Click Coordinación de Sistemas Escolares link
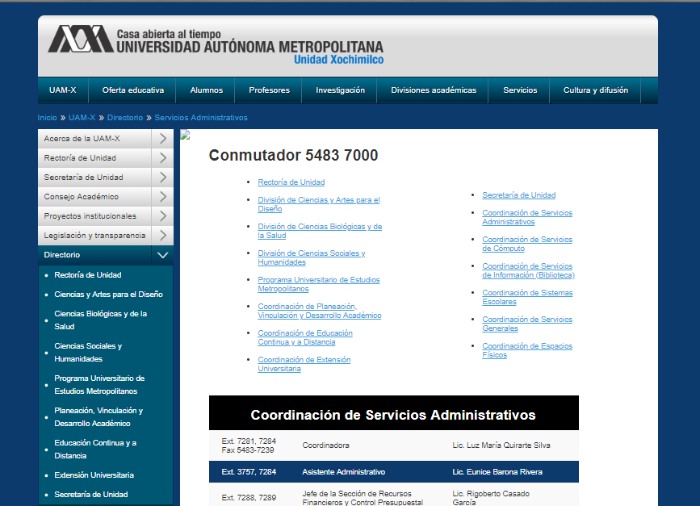Screen dimensions: 700x506 click(x=527, y=297)
